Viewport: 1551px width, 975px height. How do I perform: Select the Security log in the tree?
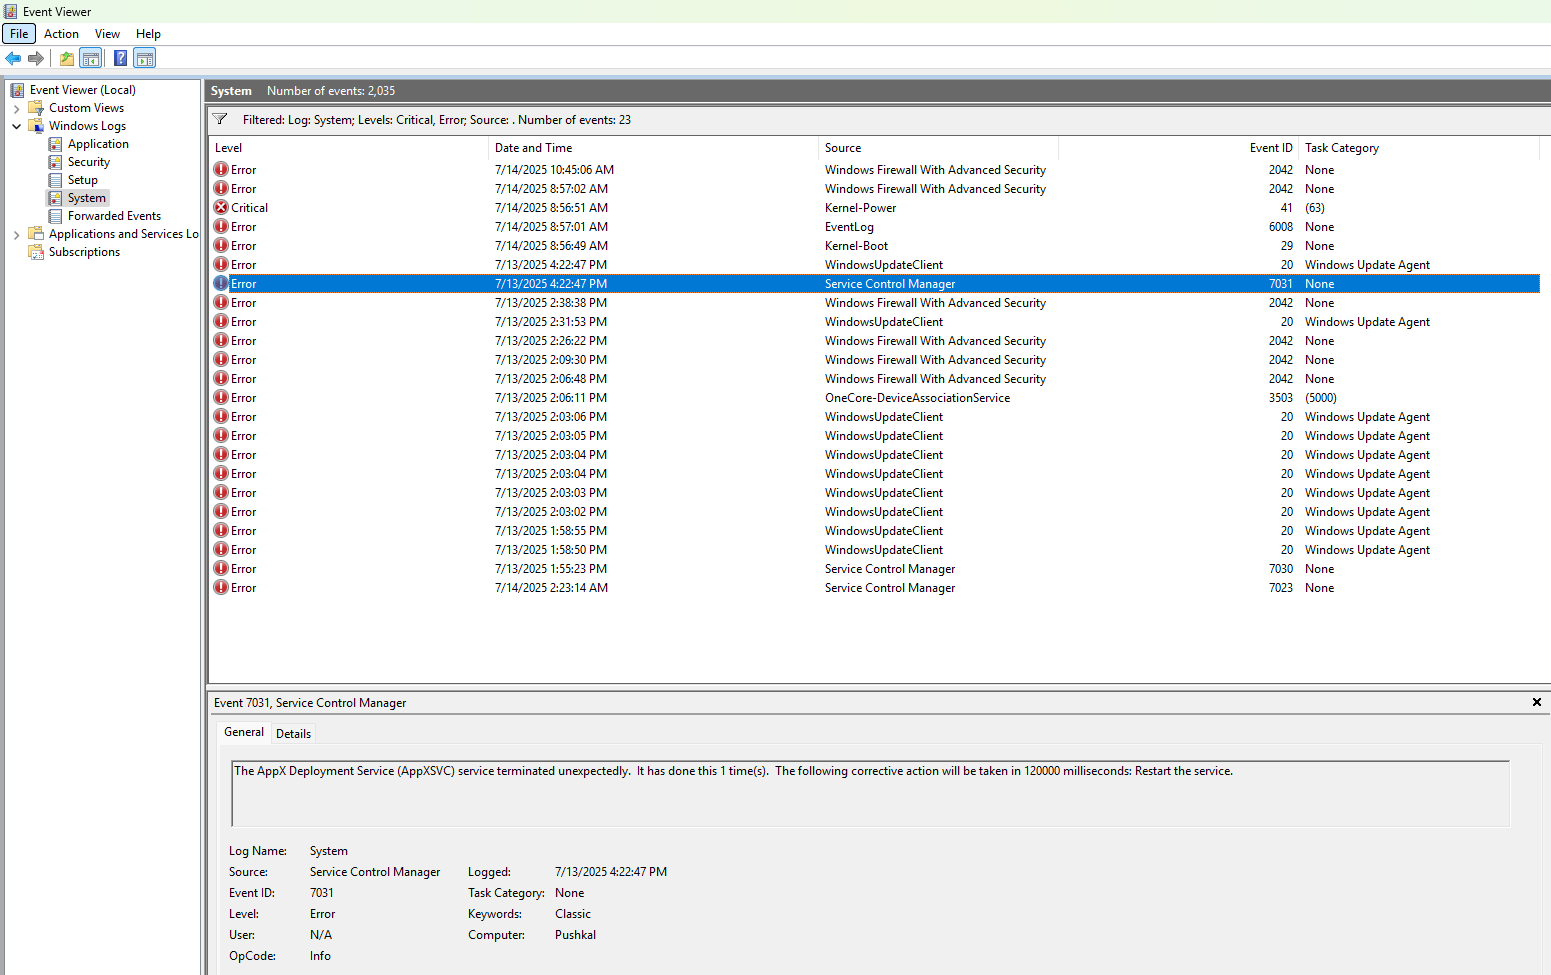click(88, 162)
